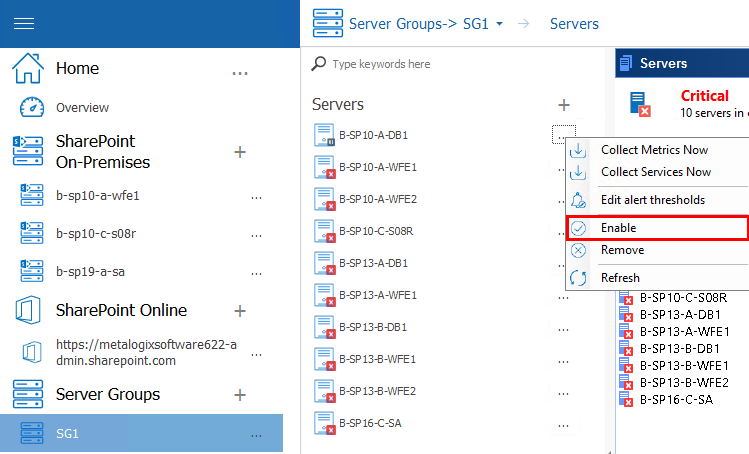Click the Servers panel header icon

pos(625,63)
